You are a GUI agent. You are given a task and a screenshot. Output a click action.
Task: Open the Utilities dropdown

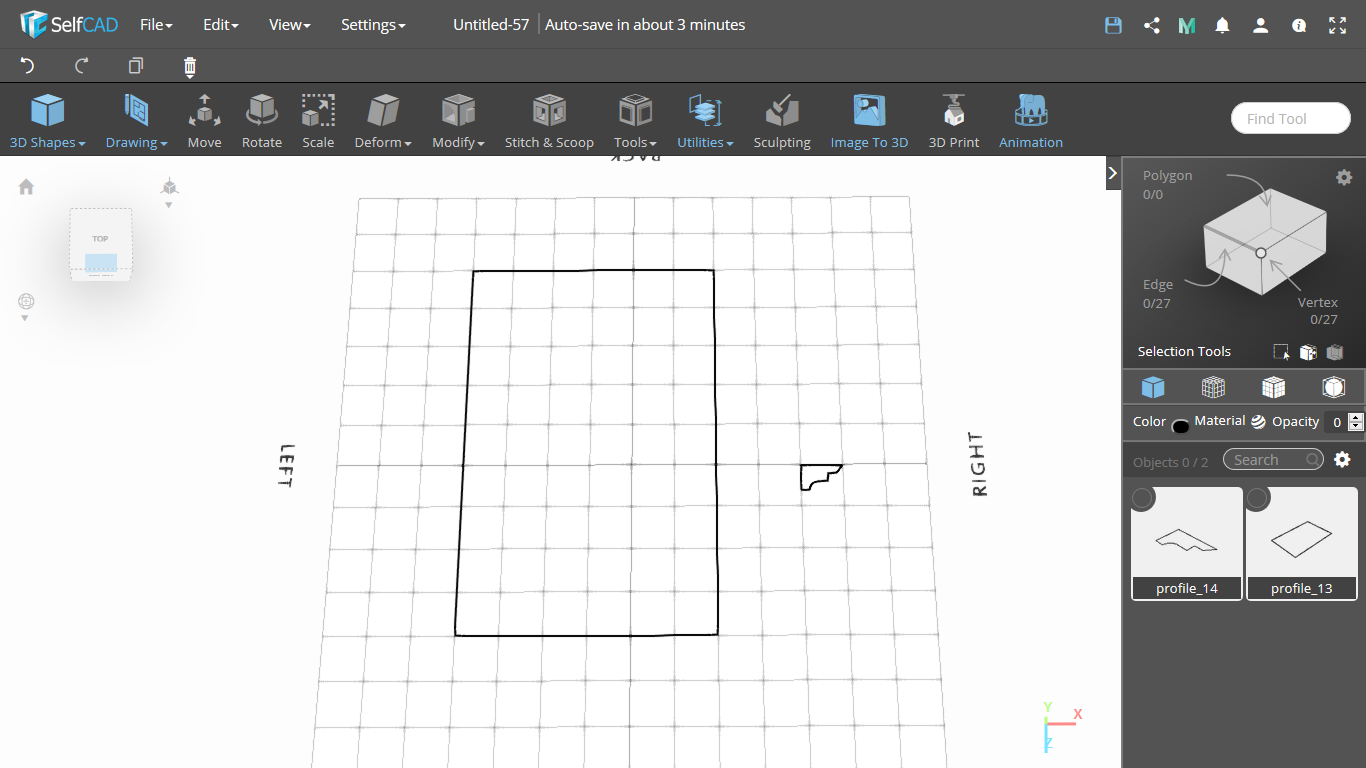point(705,121)
